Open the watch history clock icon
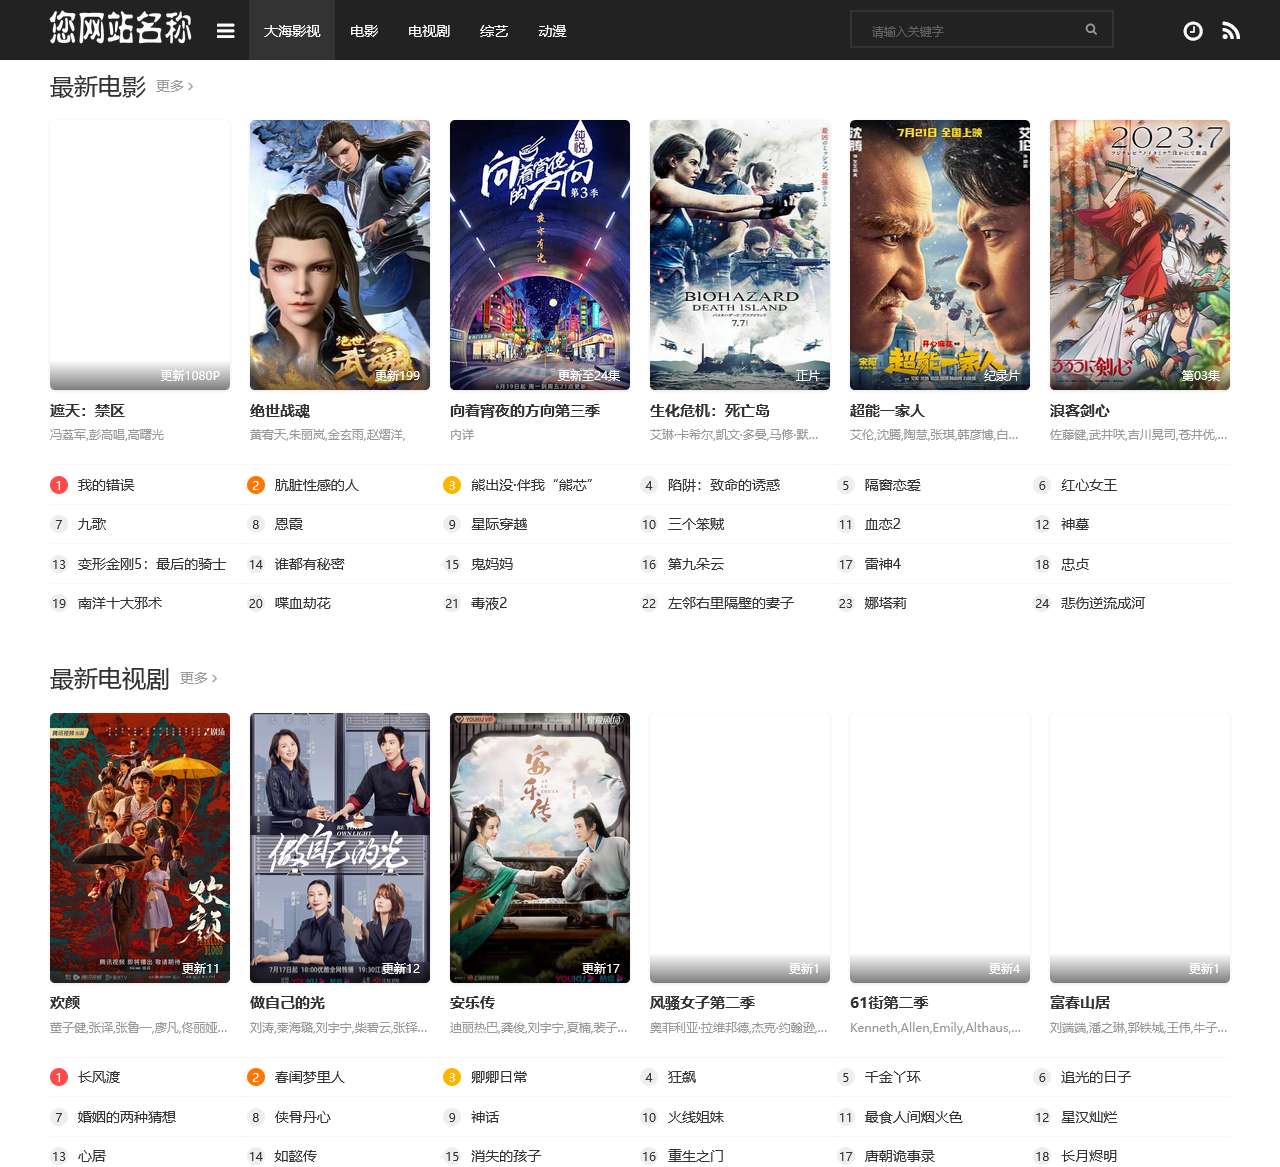 coord(1193,31)
